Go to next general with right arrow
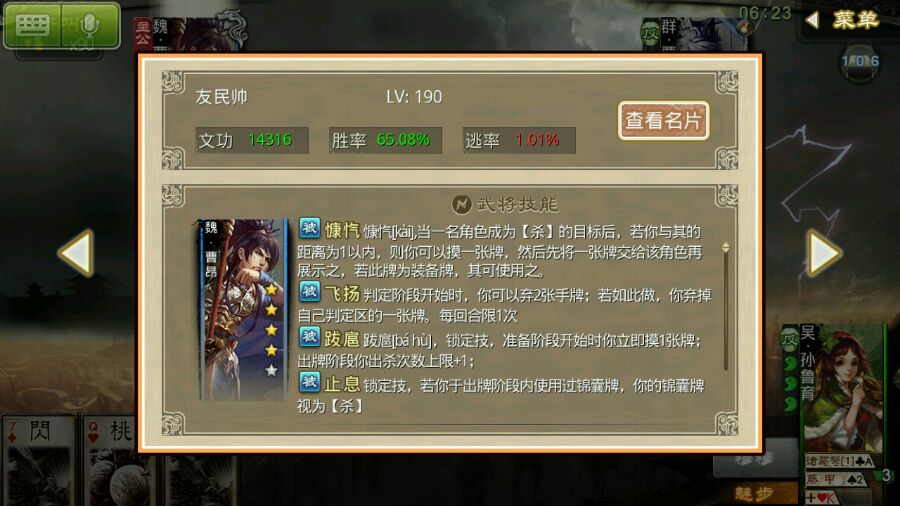Viewport: 900px width, 506px height. tap(824, 253)
